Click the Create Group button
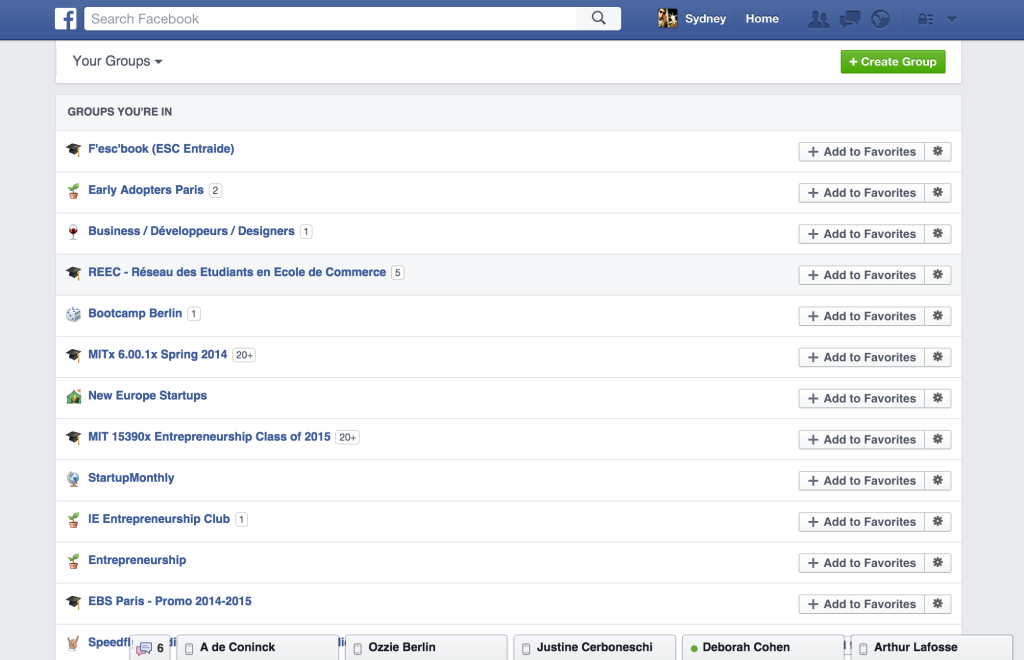The height and width of the screenshot is (660, 1024). tap(893, 61)
